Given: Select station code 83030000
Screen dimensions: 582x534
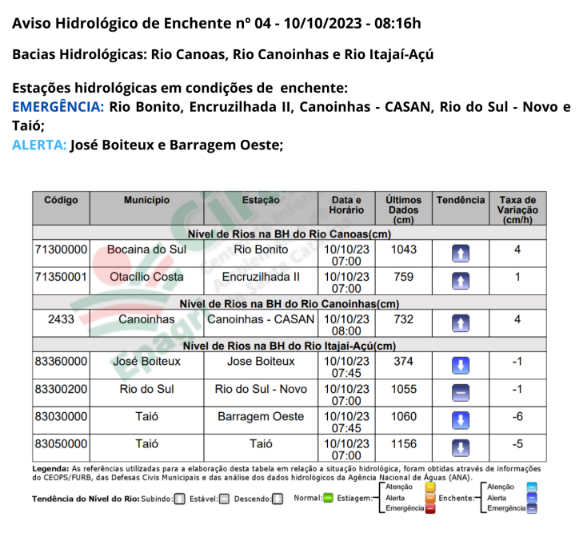Looking at the screenshot, I should pos(61,417).
